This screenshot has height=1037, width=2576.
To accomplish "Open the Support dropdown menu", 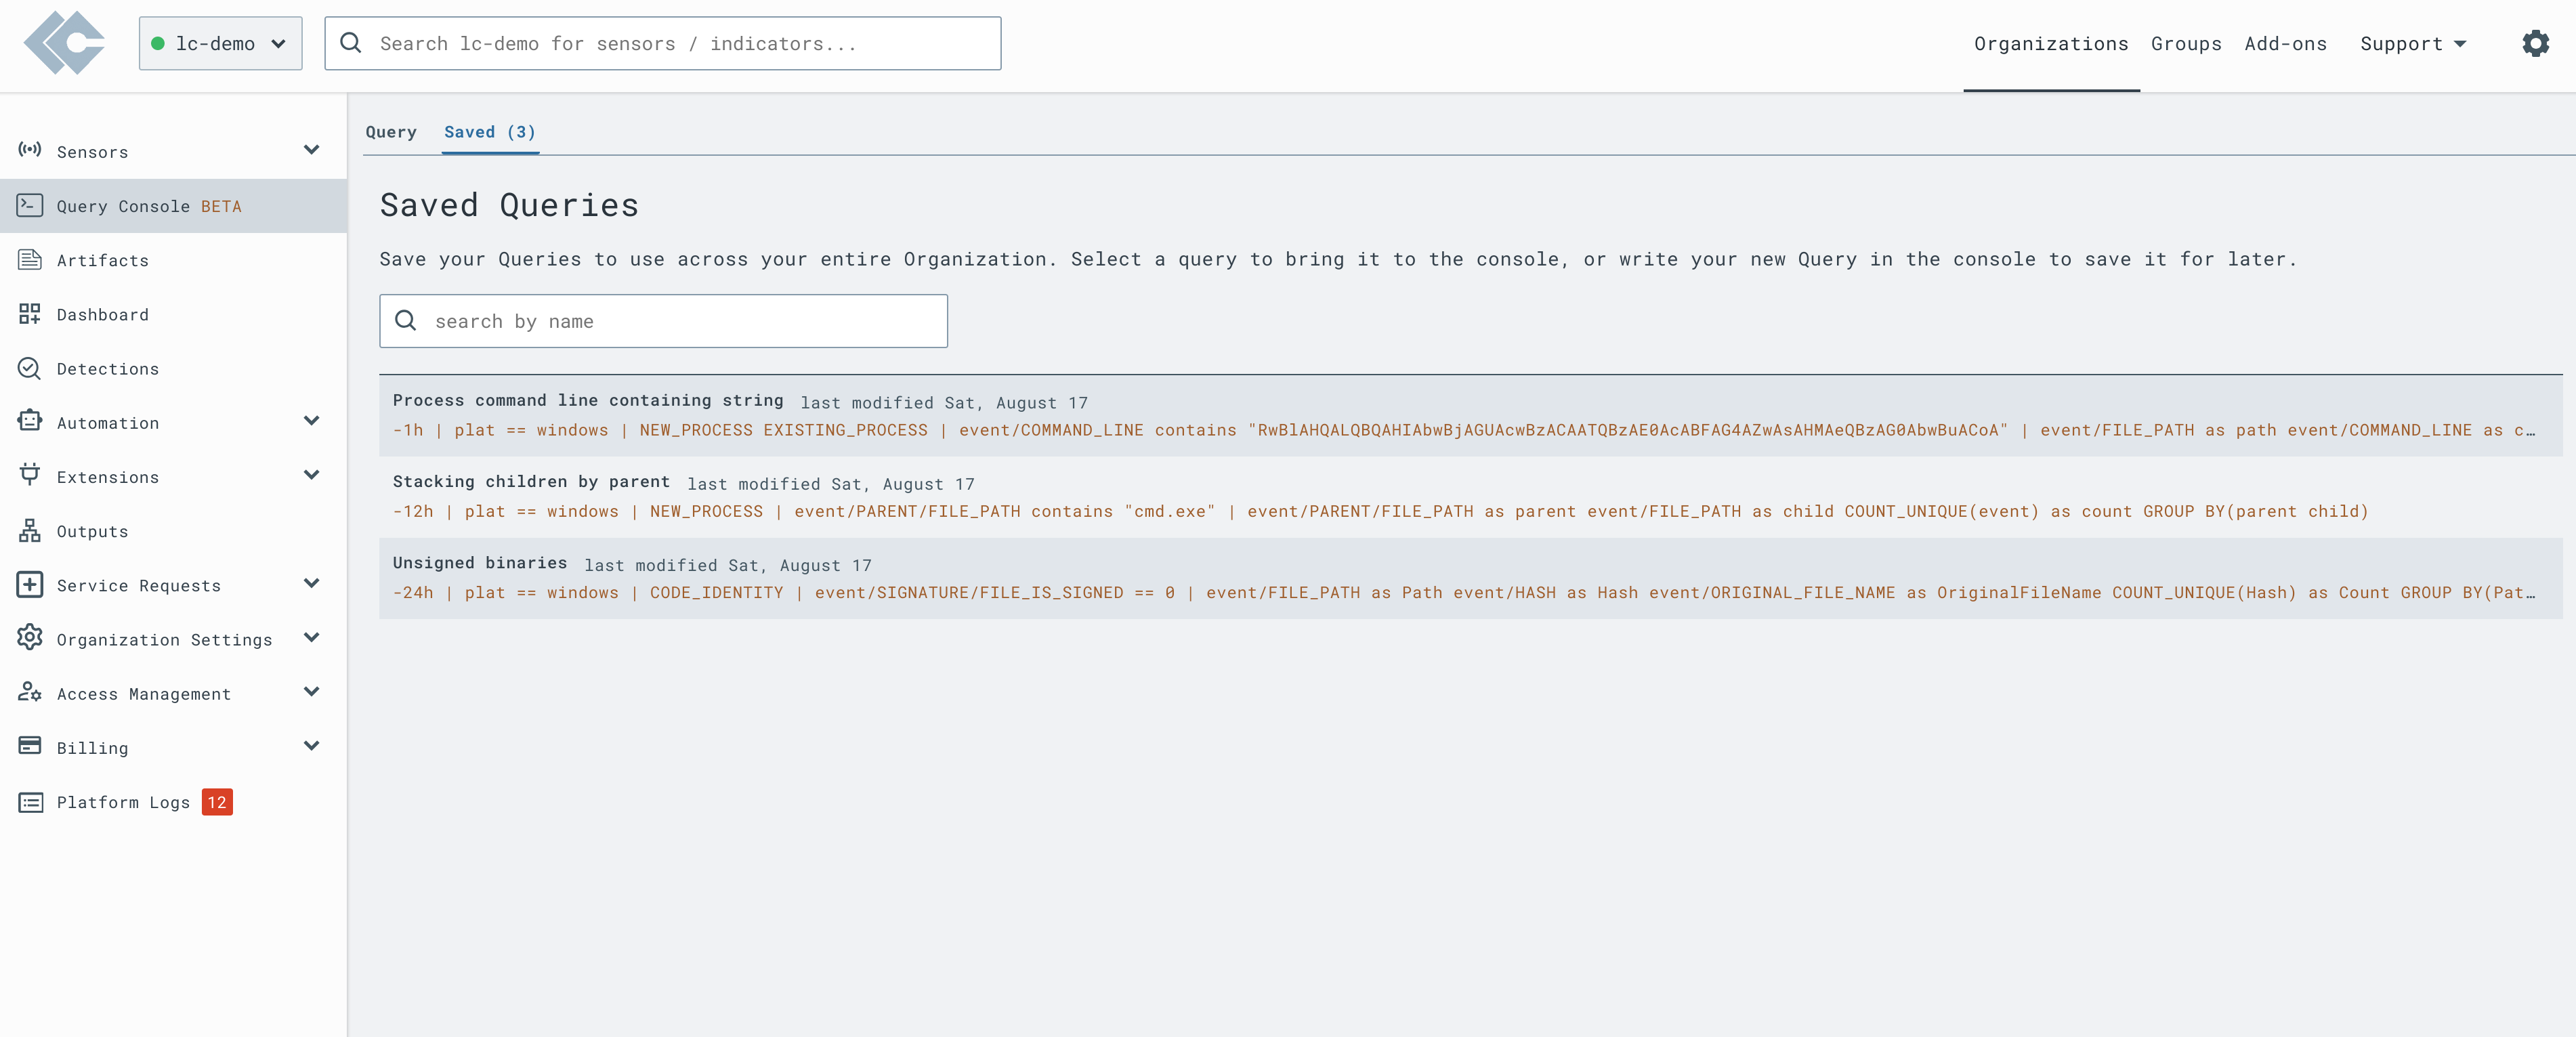I will (x=2412, y=43).
